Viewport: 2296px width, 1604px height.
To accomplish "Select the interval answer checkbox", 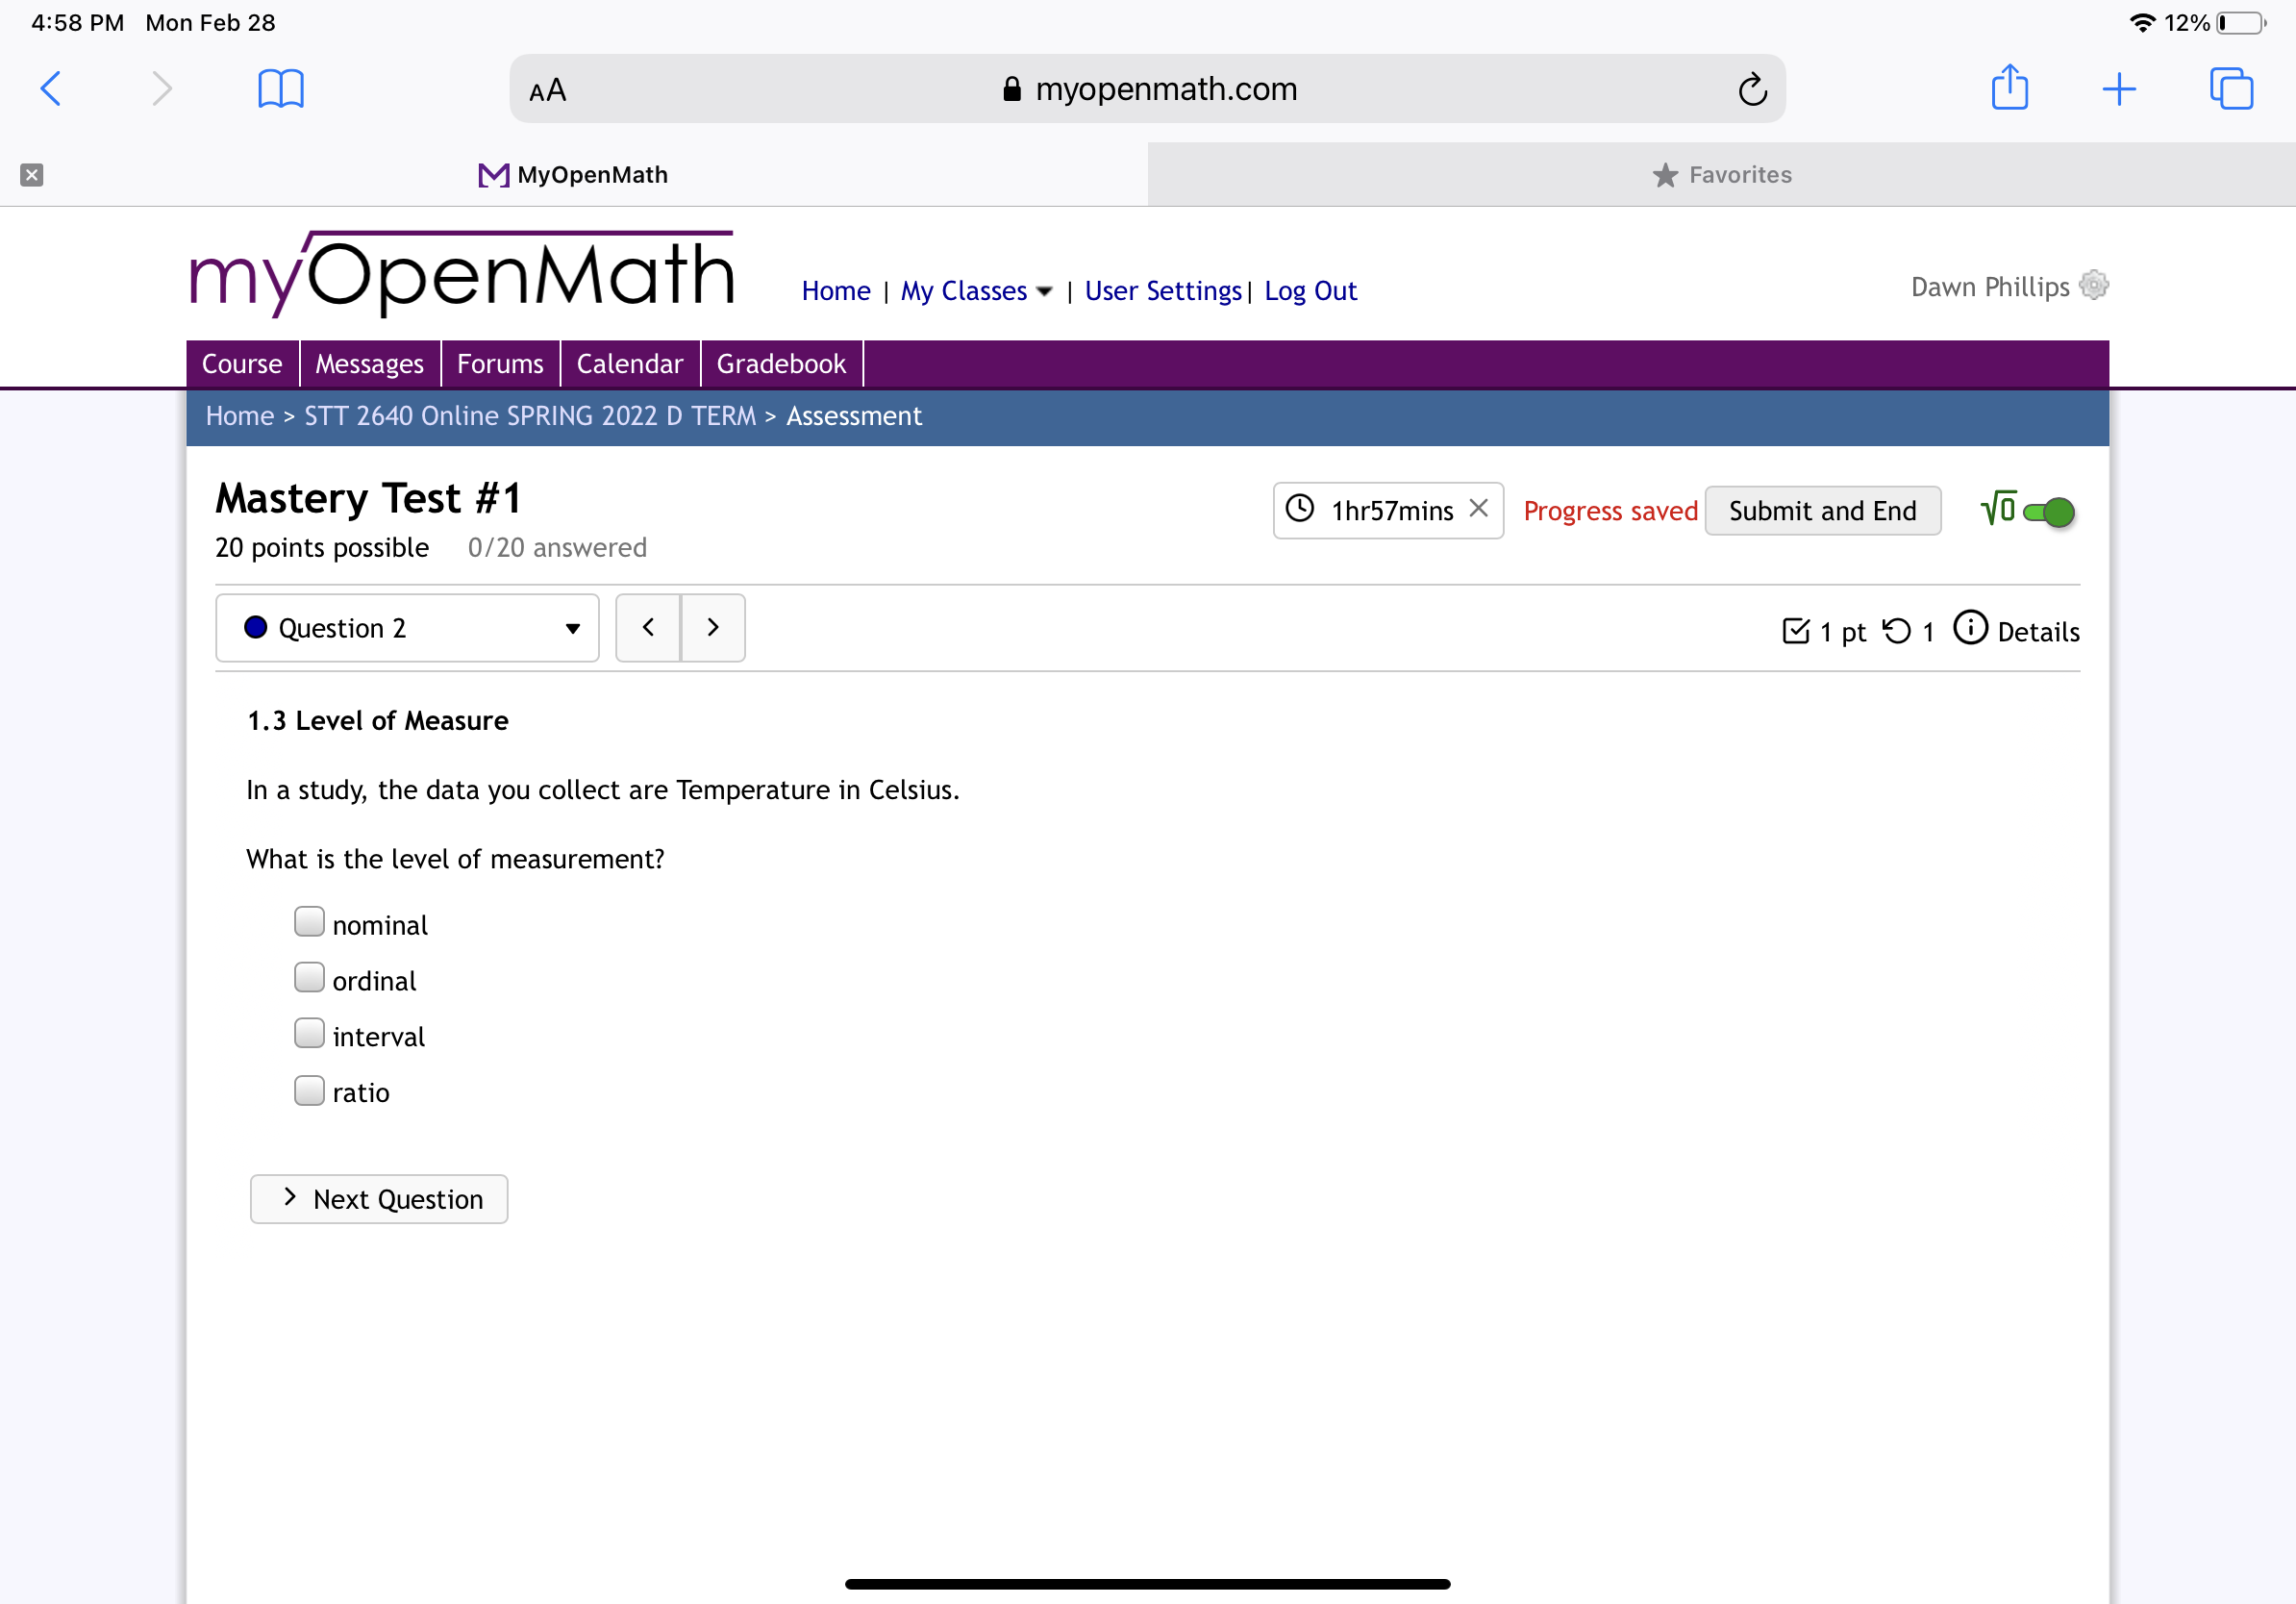I will tap(309, 1033).
